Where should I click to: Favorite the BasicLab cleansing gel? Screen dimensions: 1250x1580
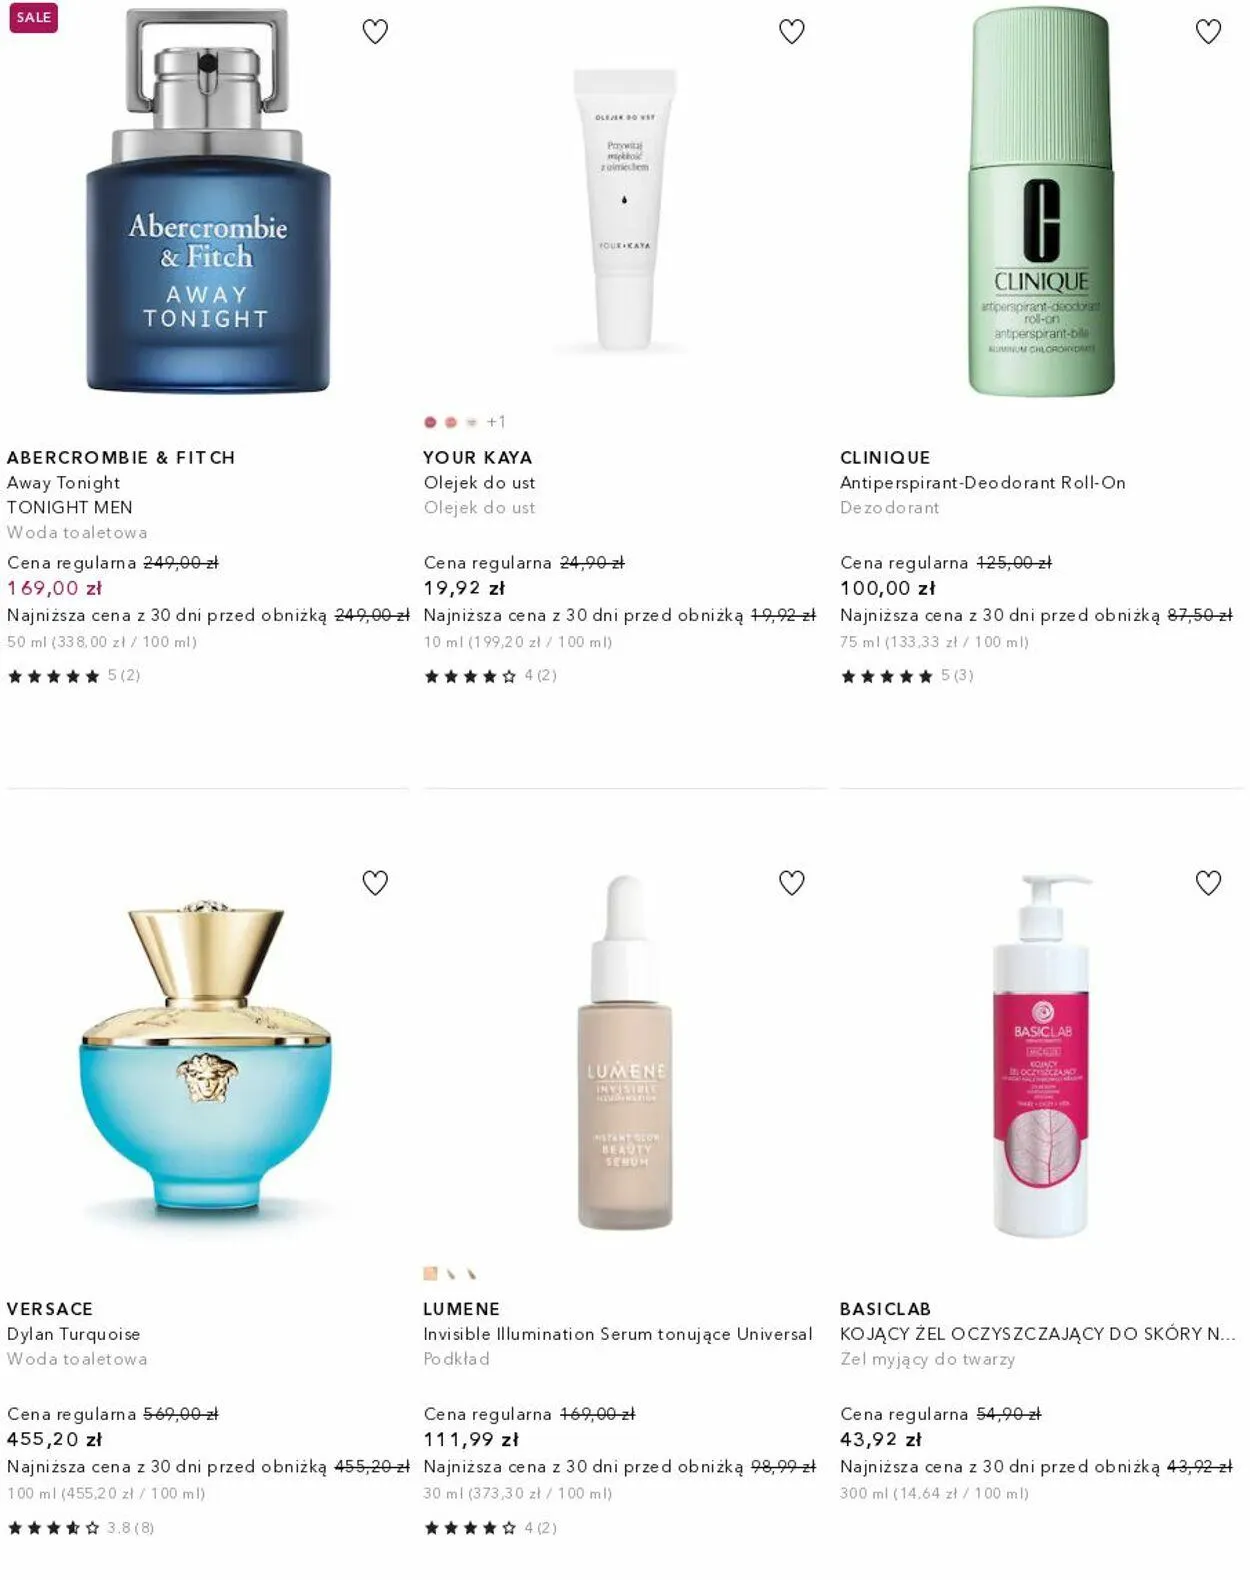pos(1208,883)
